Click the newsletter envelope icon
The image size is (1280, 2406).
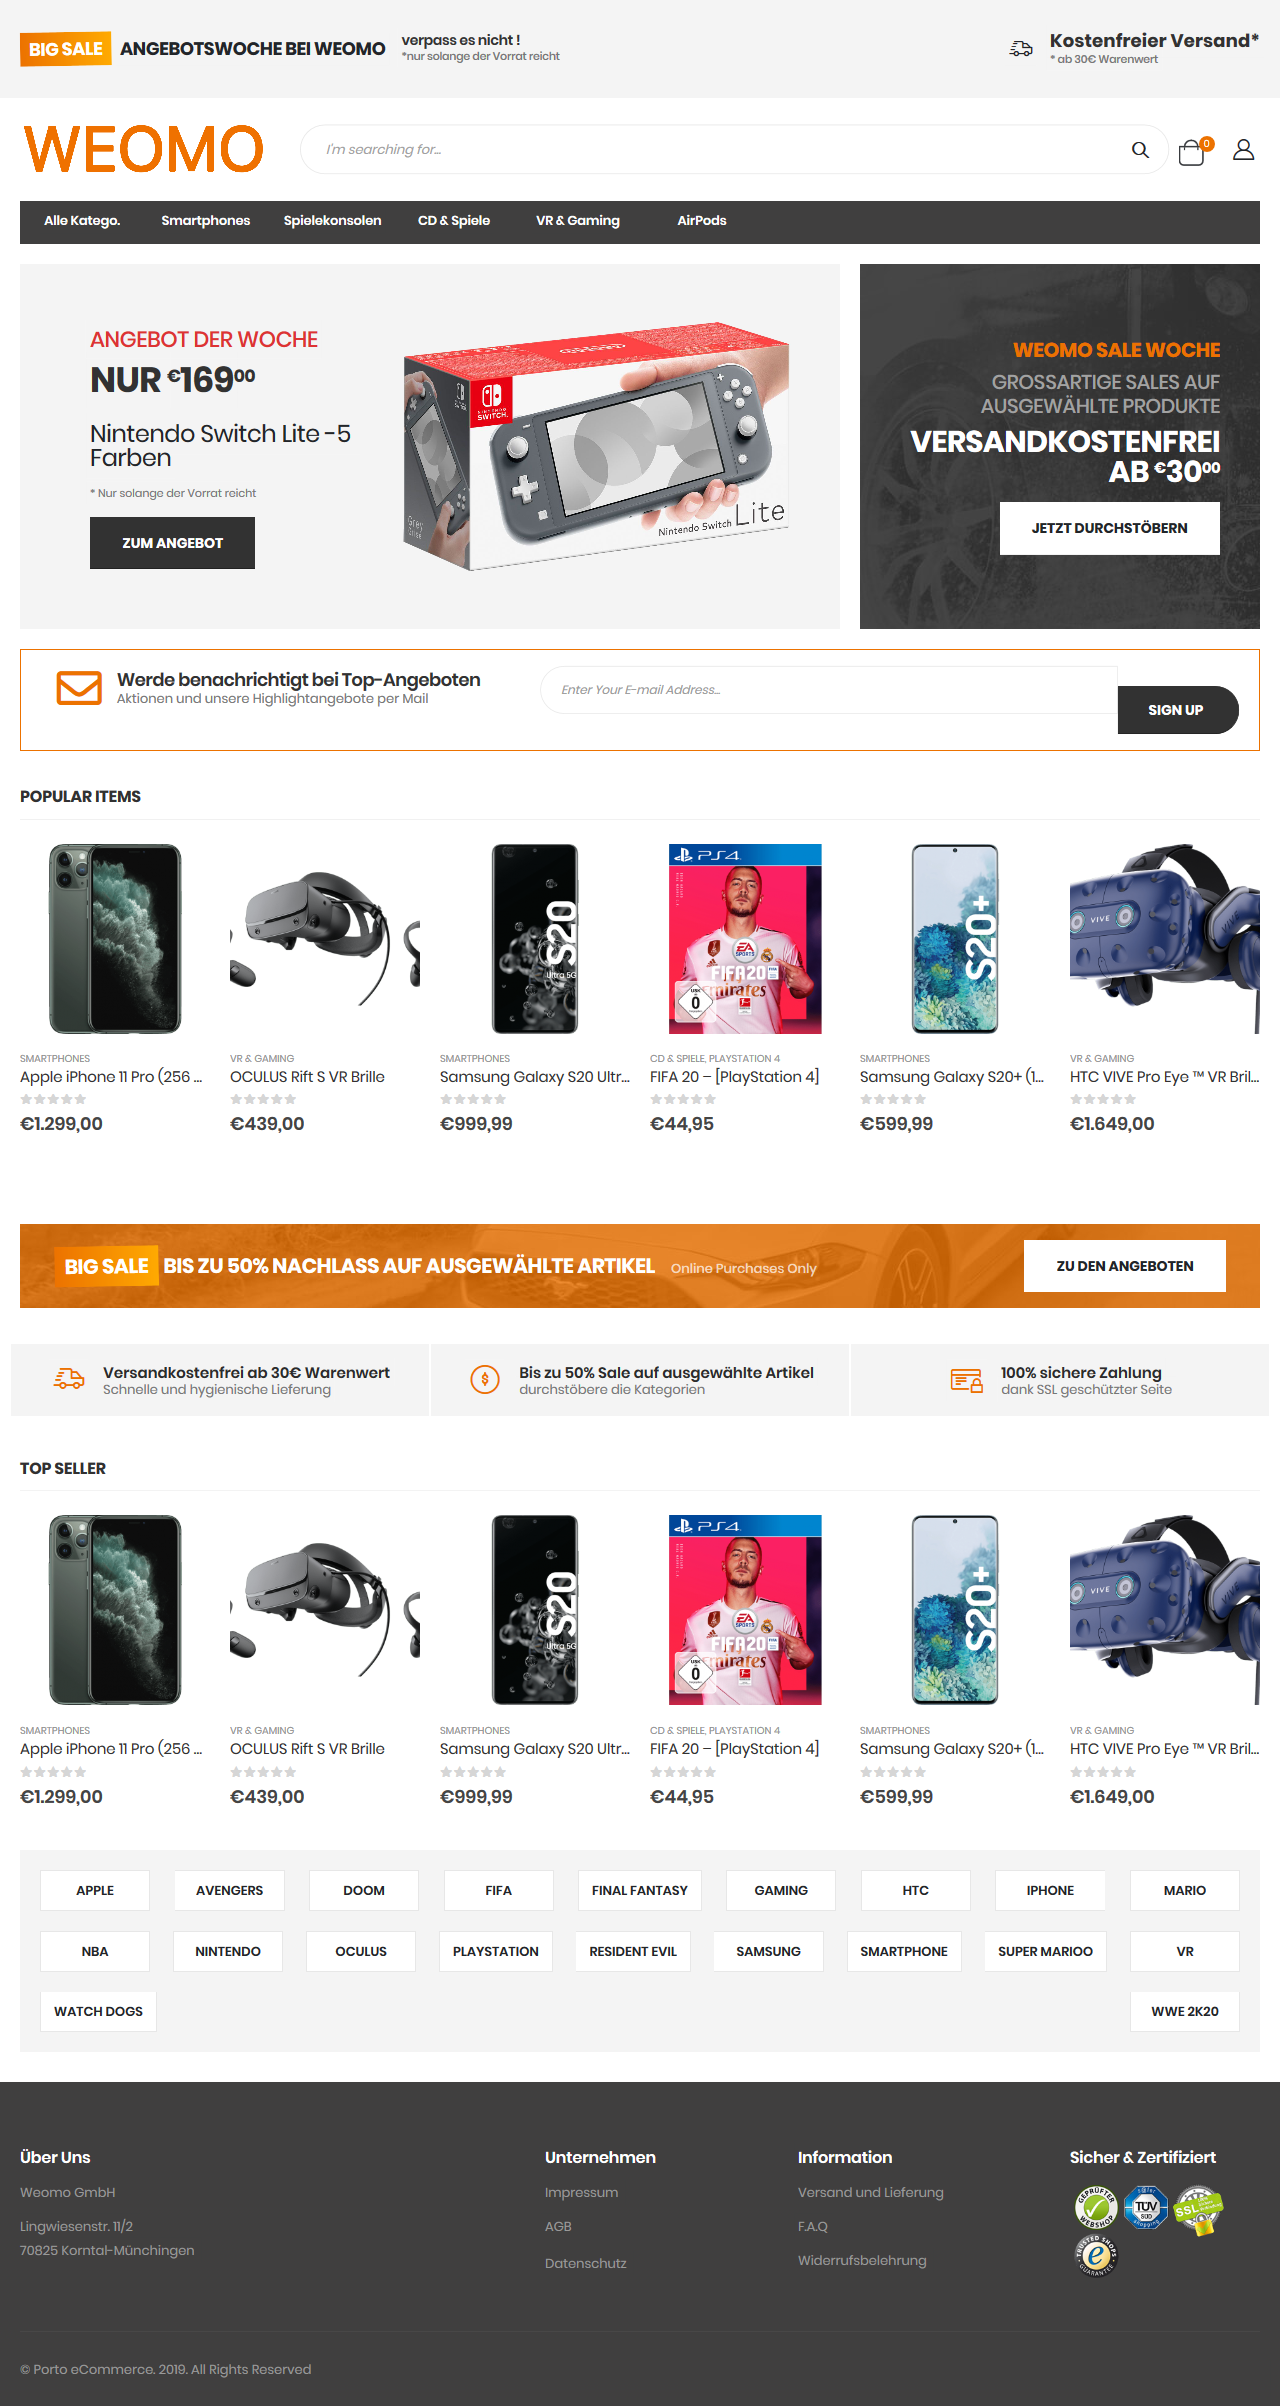(79, 688)
